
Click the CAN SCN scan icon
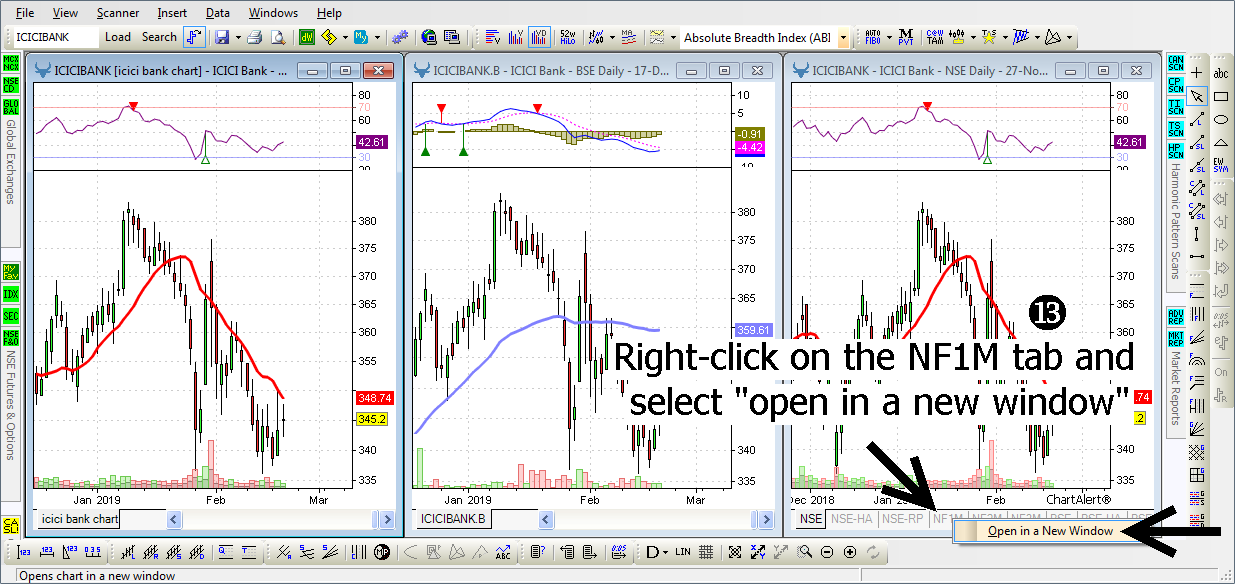1175,64
